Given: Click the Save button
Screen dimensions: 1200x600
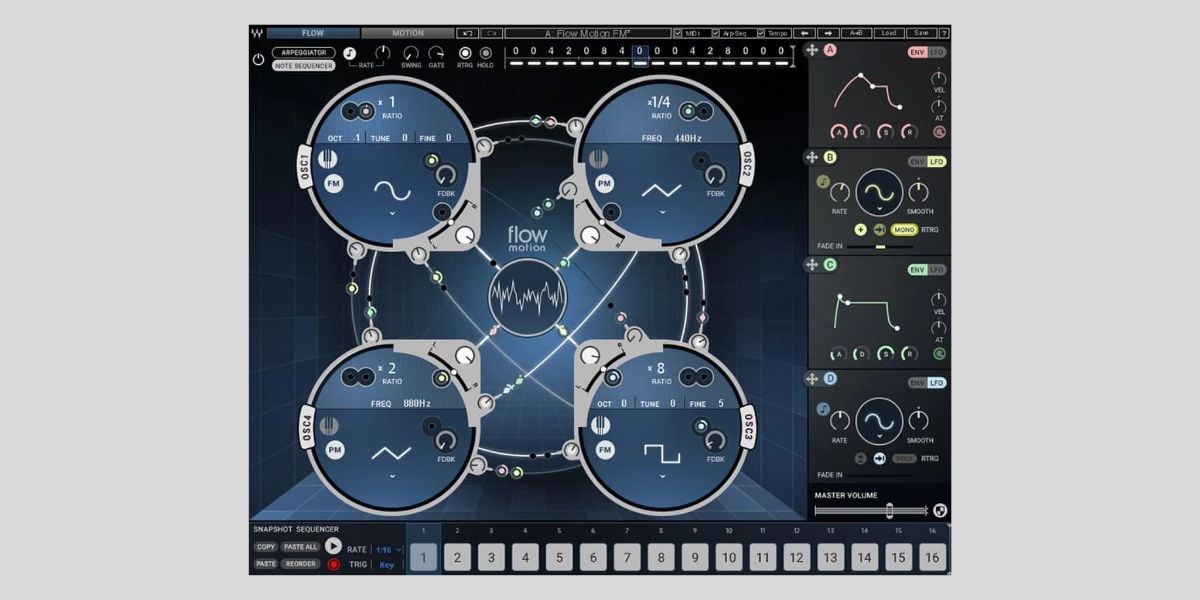Looking at the screenshot, I should 921,33.
